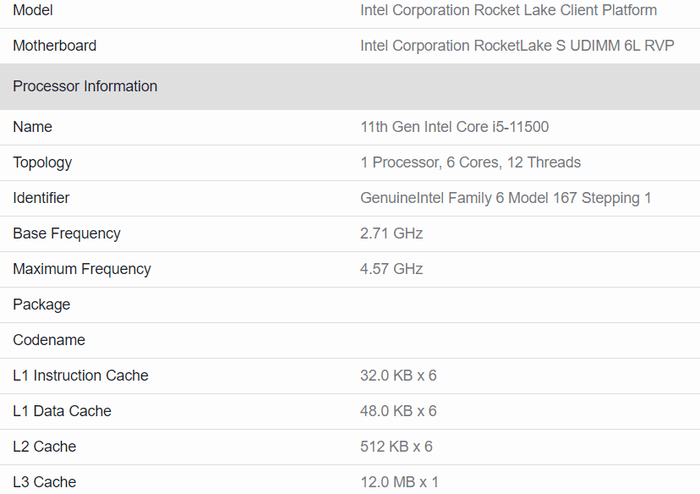Click the Package row label
This screenshot has width=700, height=494.
42,305
